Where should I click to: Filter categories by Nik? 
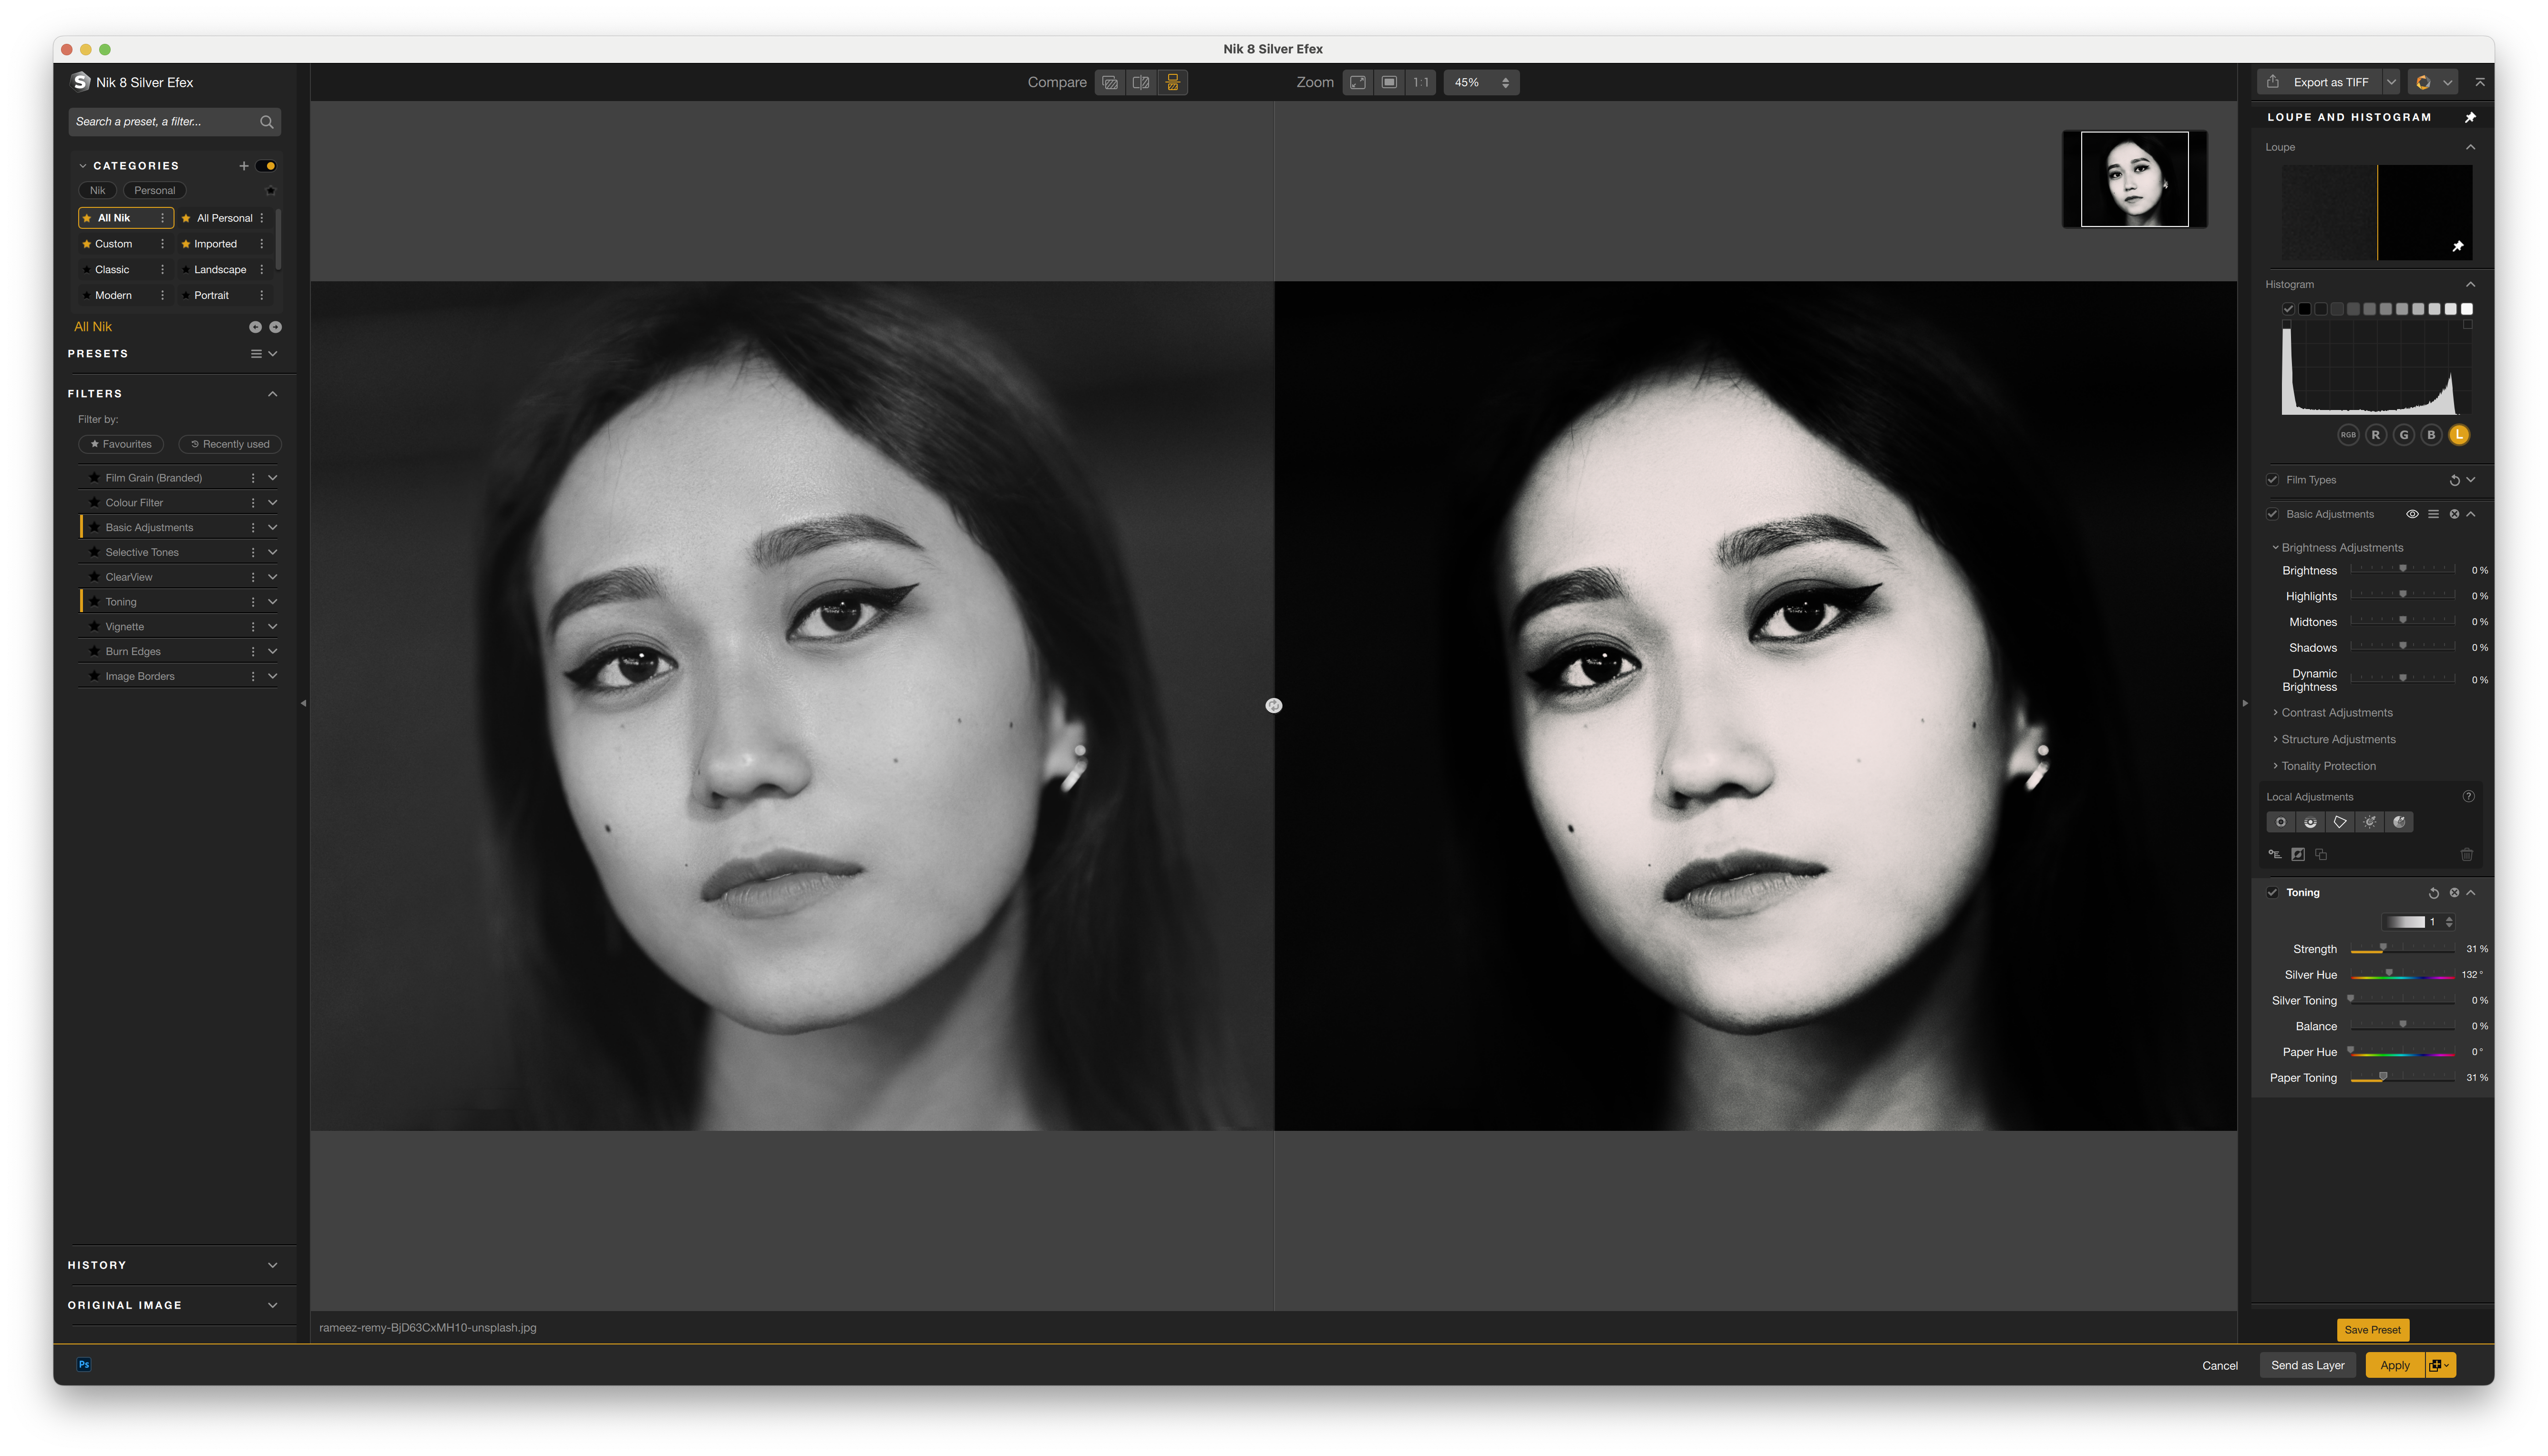click(x=98, y=190)
